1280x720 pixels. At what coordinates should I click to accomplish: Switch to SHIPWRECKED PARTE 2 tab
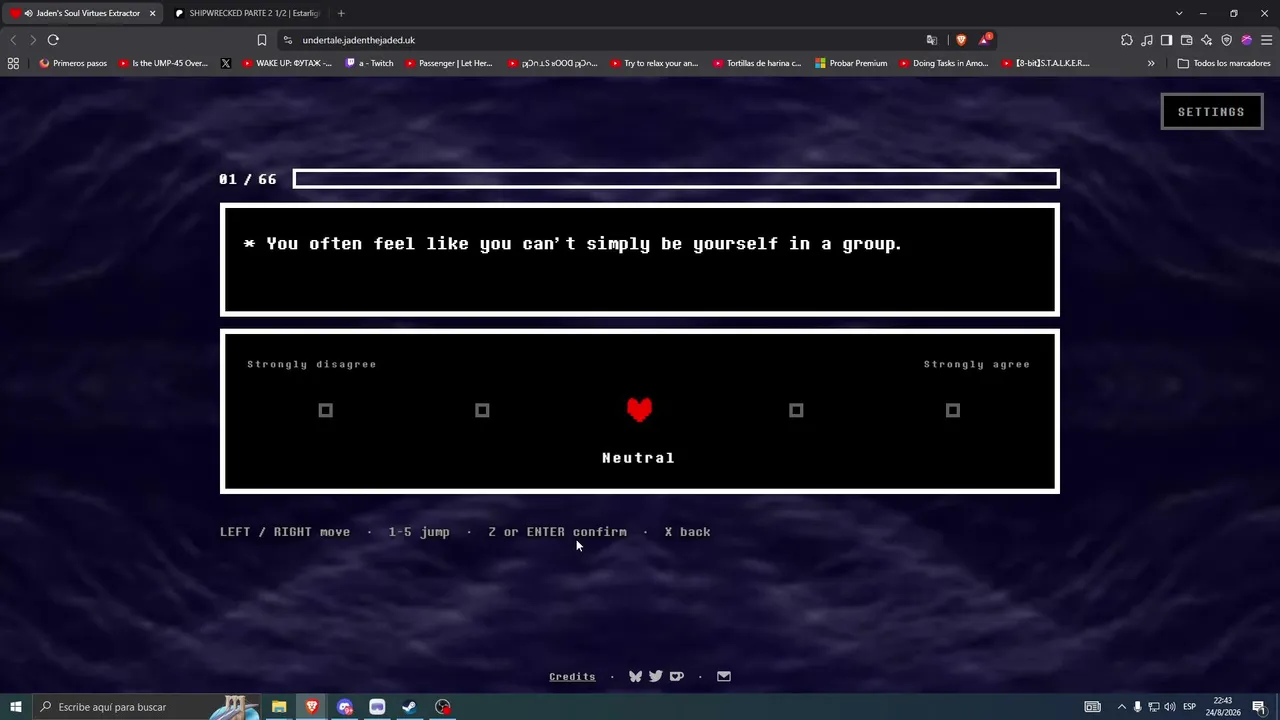(246, 13)
